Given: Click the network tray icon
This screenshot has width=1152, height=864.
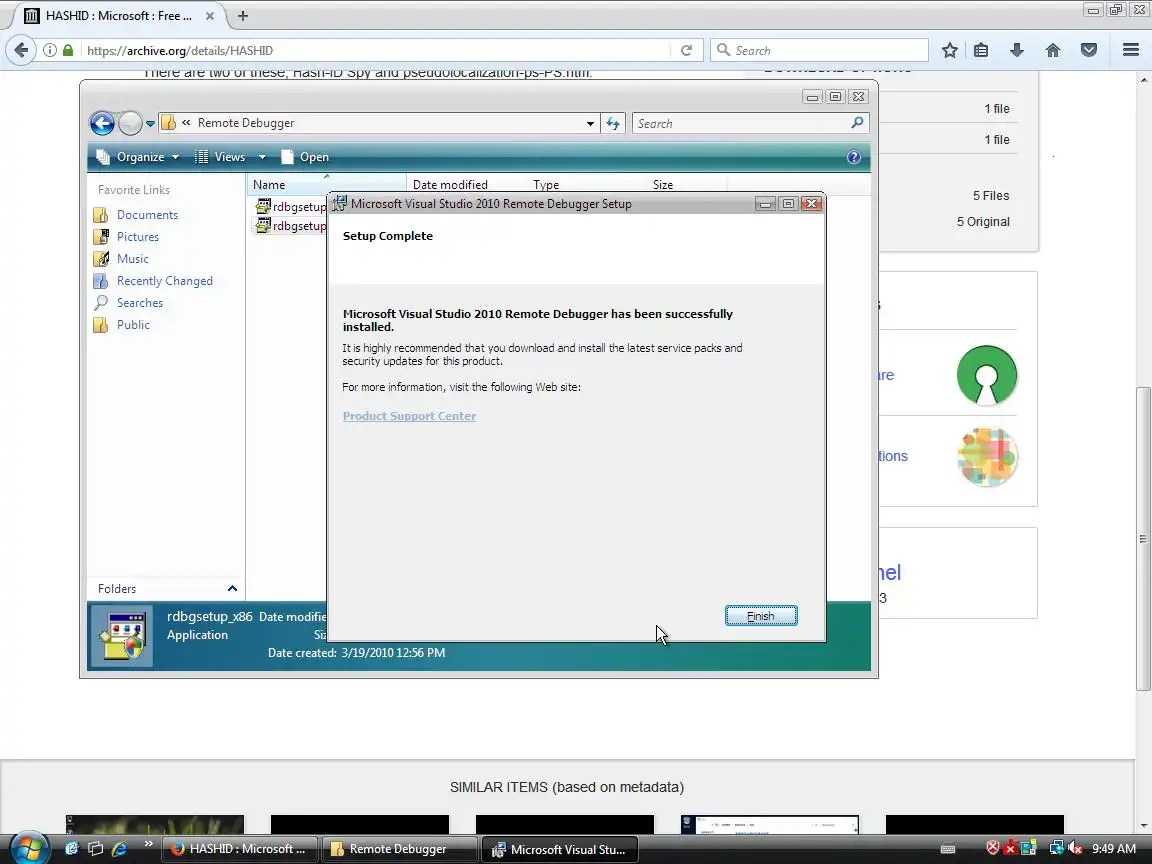Looking at the screenshot, I should pos(1056,849).
